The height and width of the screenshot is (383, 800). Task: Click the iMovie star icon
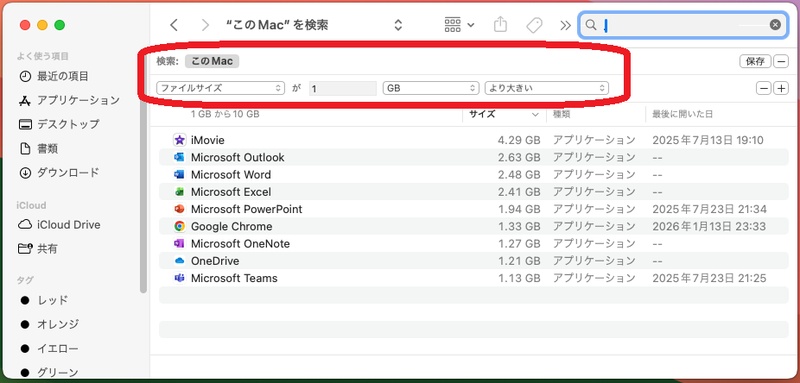[x=179, y=140]
